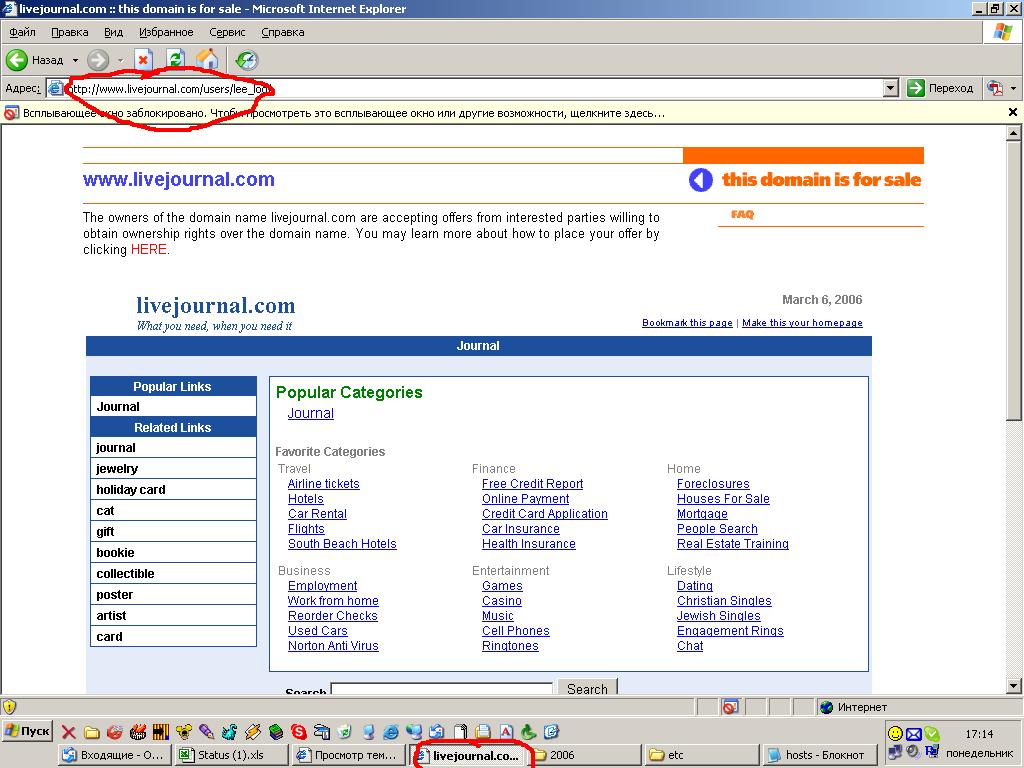Go to the Home page icon
This screenshot has height=768, width=1024.
pyautogui.click(x=207, y=60)
